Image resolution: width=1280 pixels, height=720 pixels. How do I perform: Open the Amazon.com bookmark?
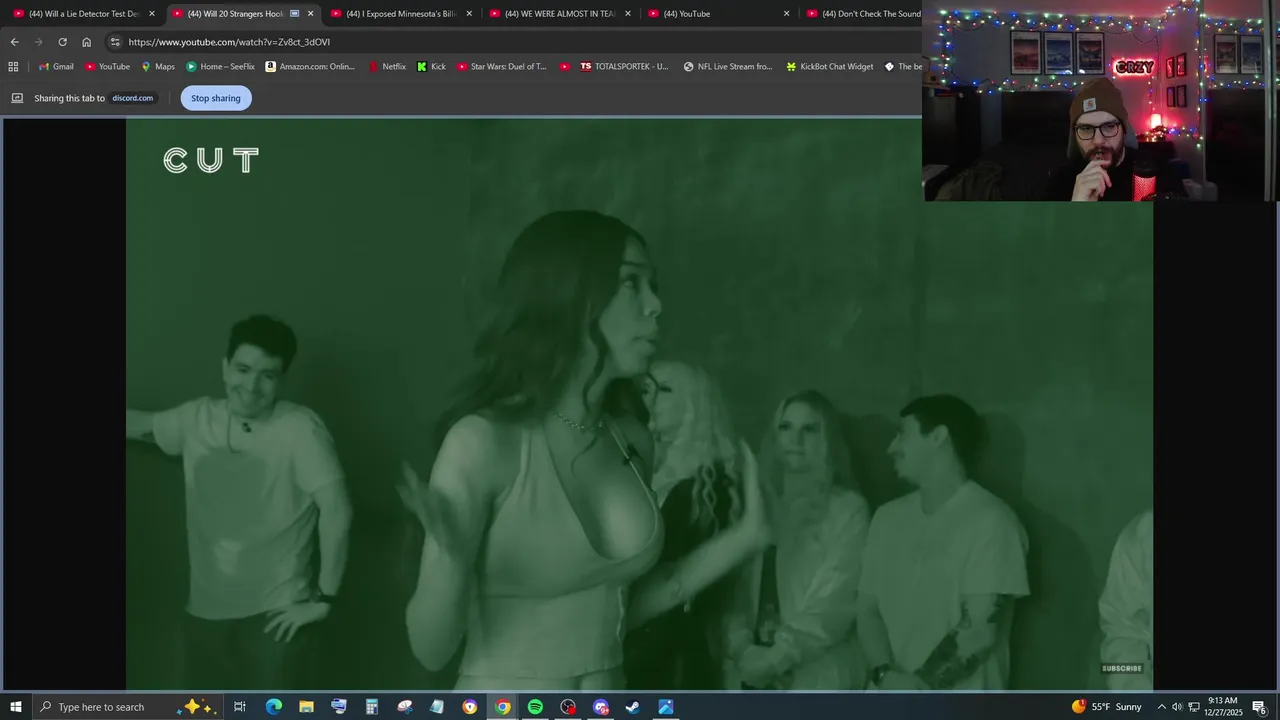click(310, 67)
